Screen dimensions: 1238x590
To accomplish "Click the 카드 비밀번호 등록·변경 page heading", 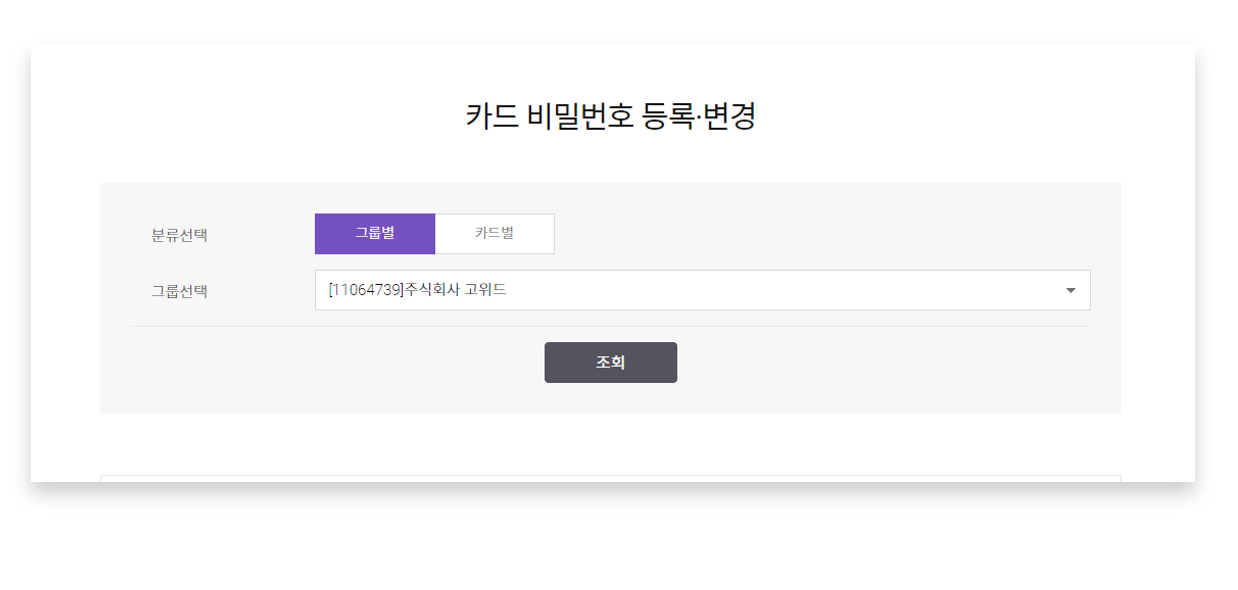I will pos(610,116).
